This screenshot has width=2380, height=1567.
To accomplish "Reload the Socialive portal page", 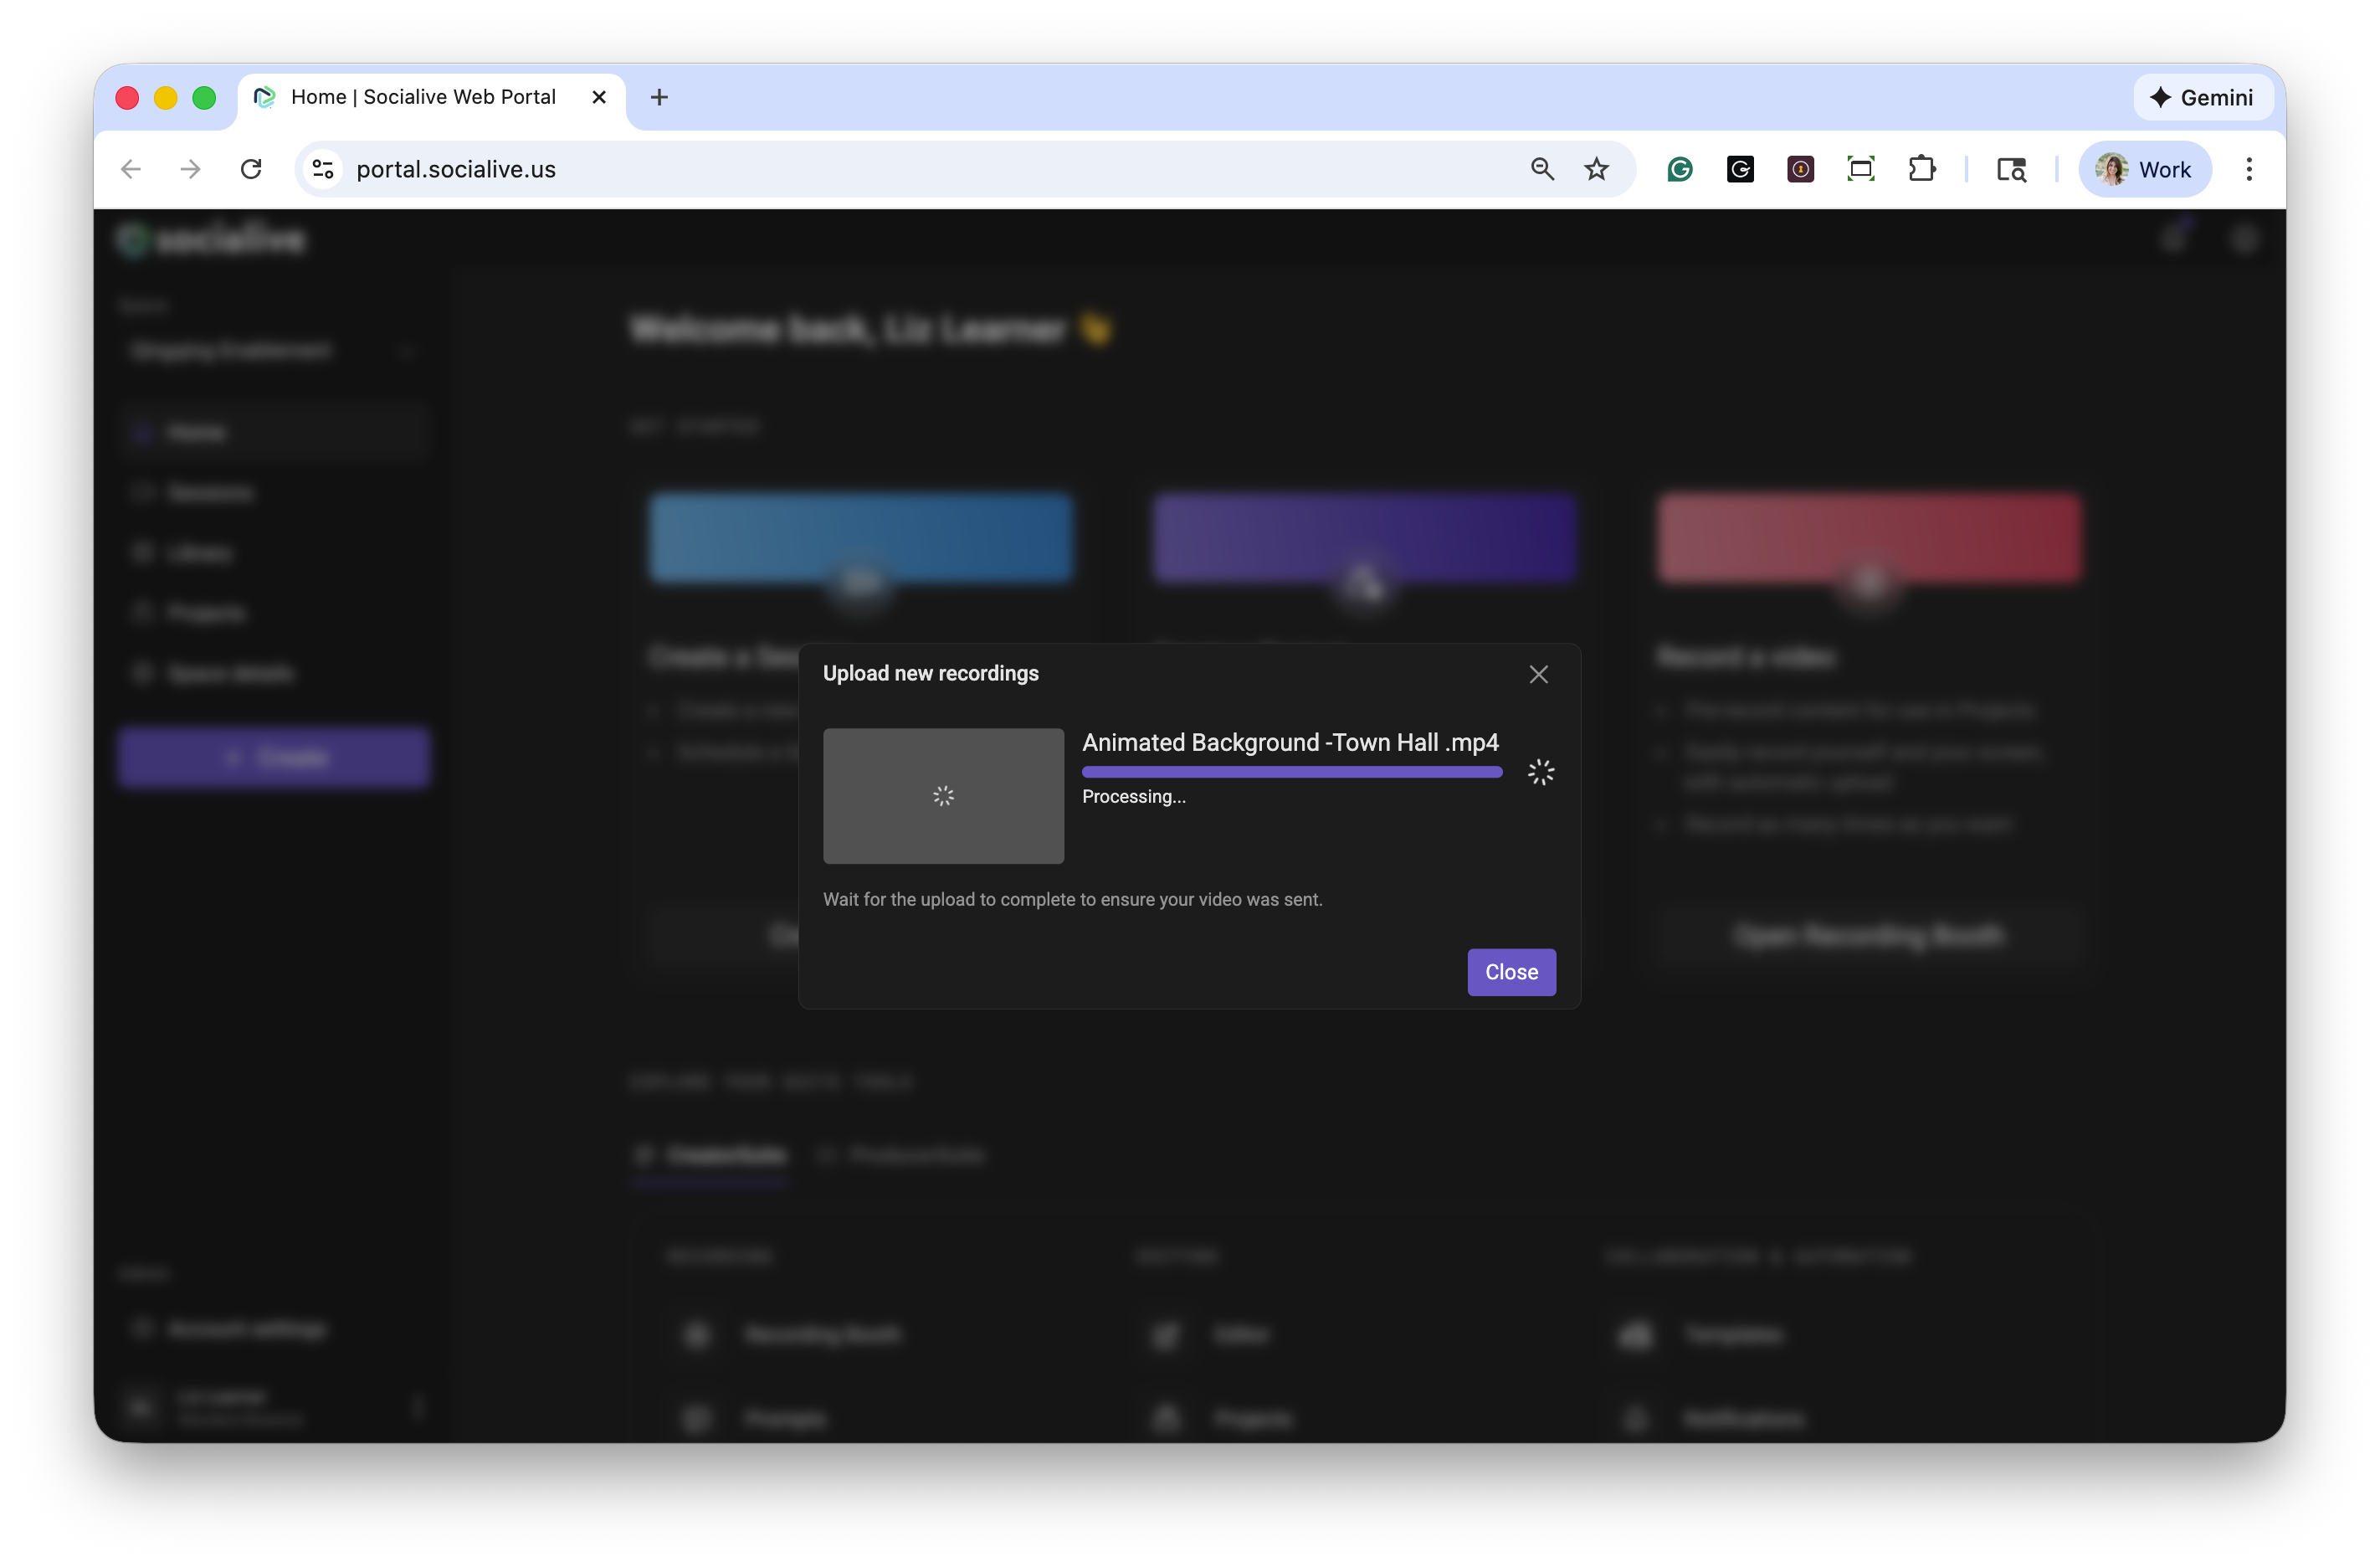I will 251,169.
